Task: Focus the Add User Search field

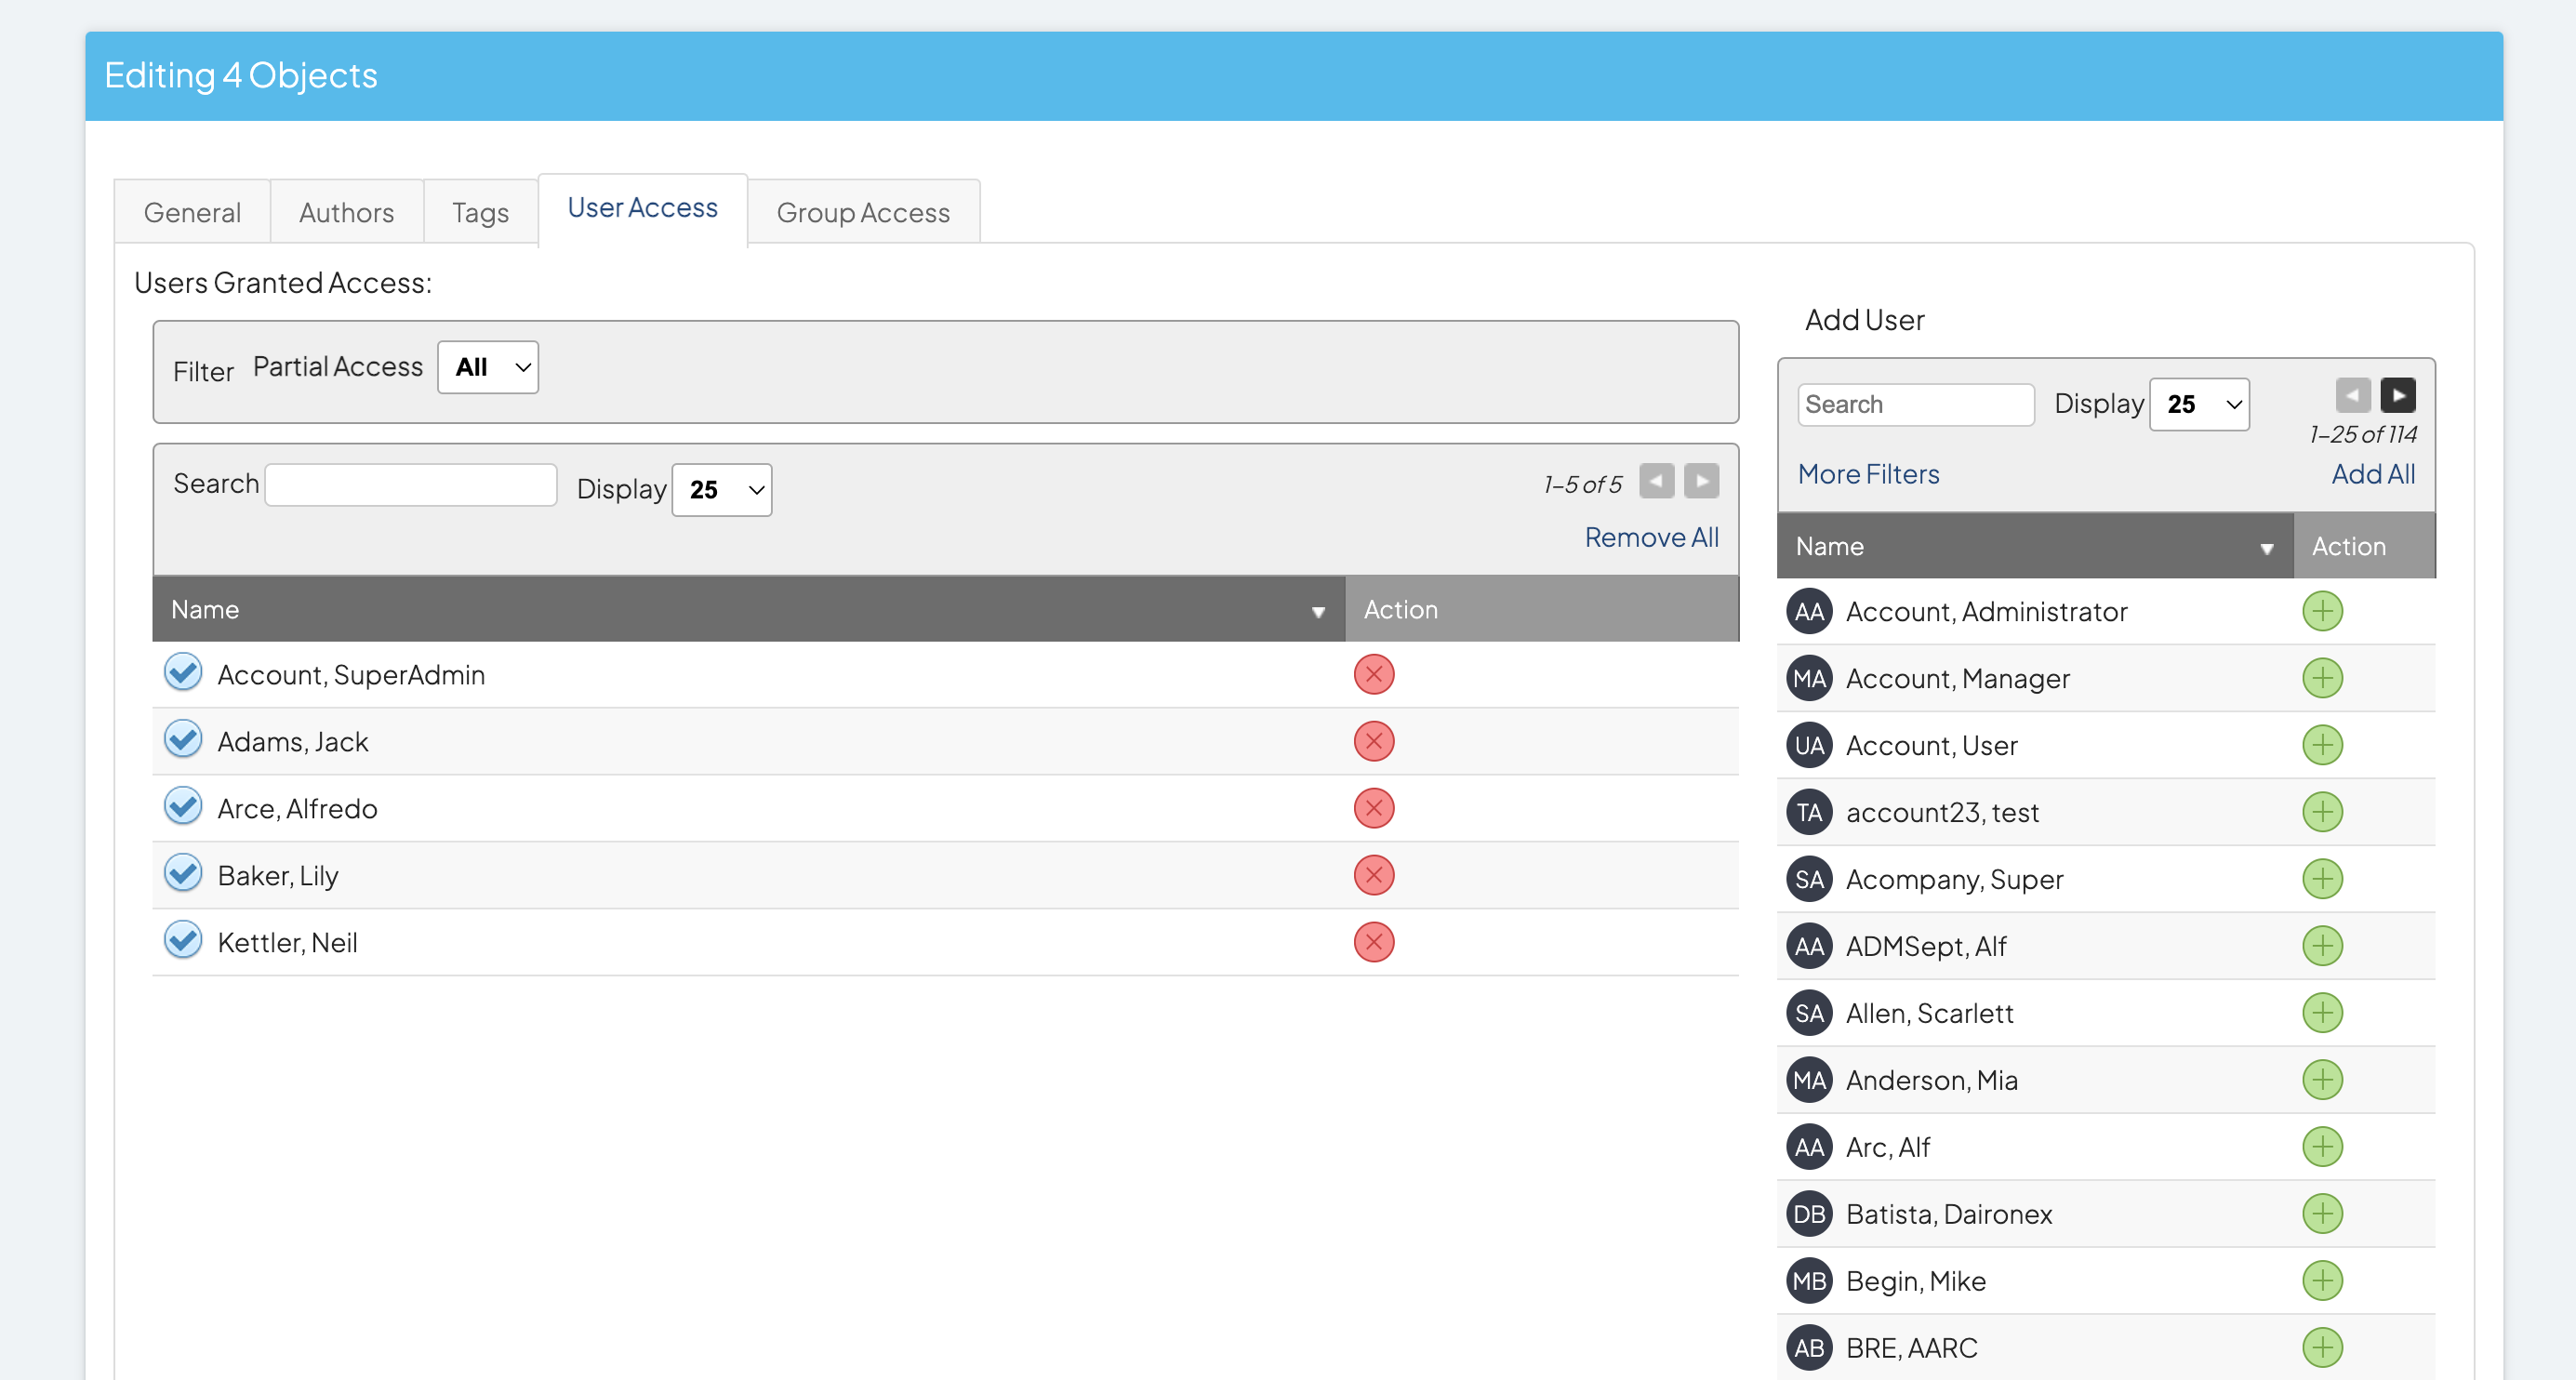Action: click(x=1915, y=404)
